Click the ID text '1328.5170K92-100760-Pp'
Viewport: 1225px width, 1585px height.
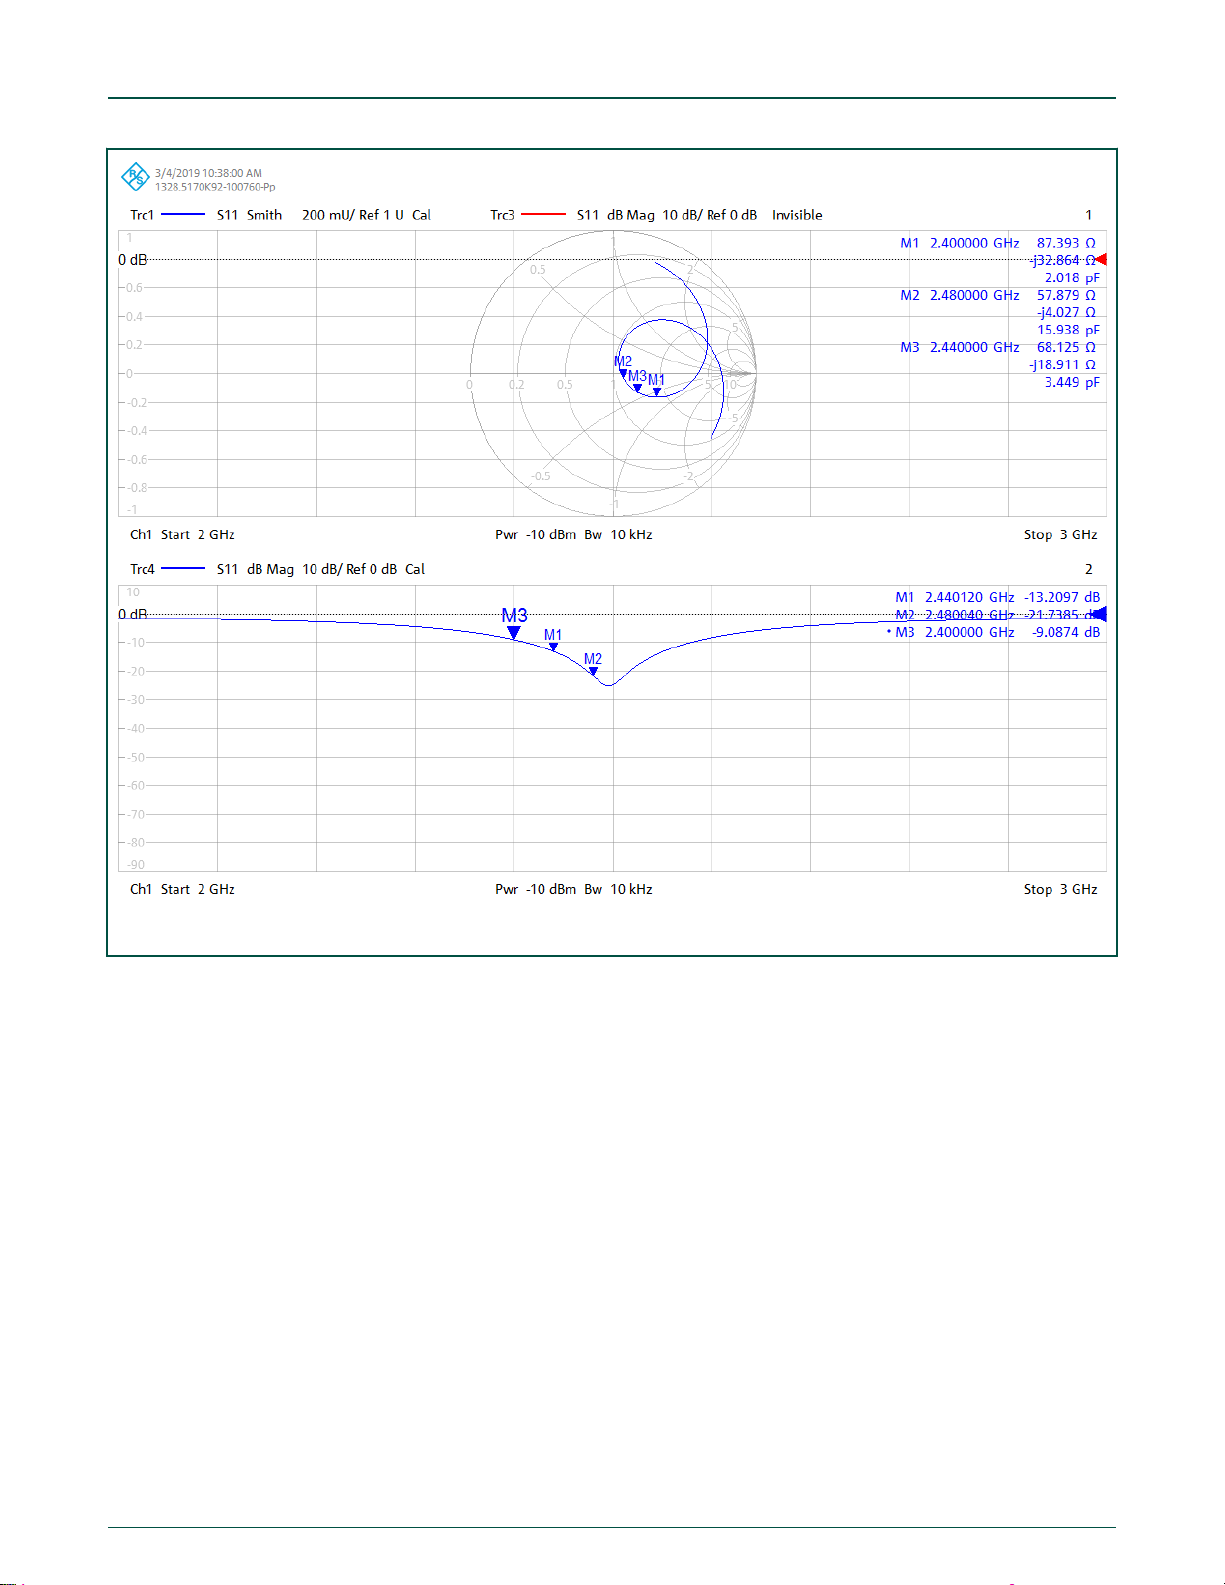pos(215,187)
